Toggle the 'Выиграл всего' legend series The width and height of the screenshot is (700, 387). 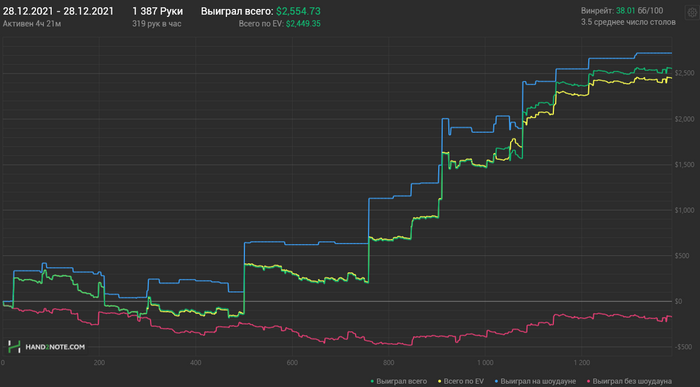398,381
